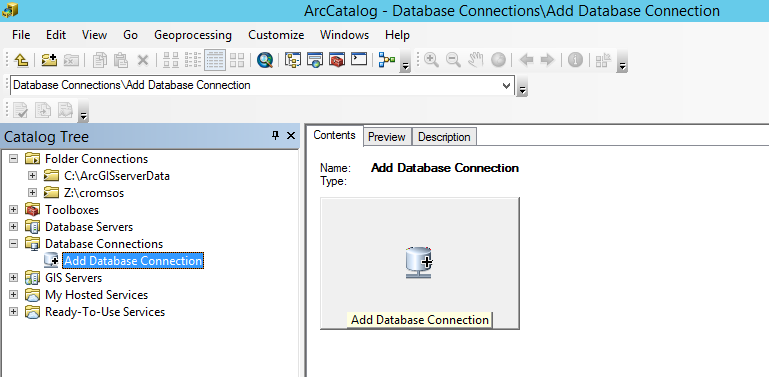This screenshot has height=377, width=769.
Task: Expand the Database Servers node
Action: (14, 226)
